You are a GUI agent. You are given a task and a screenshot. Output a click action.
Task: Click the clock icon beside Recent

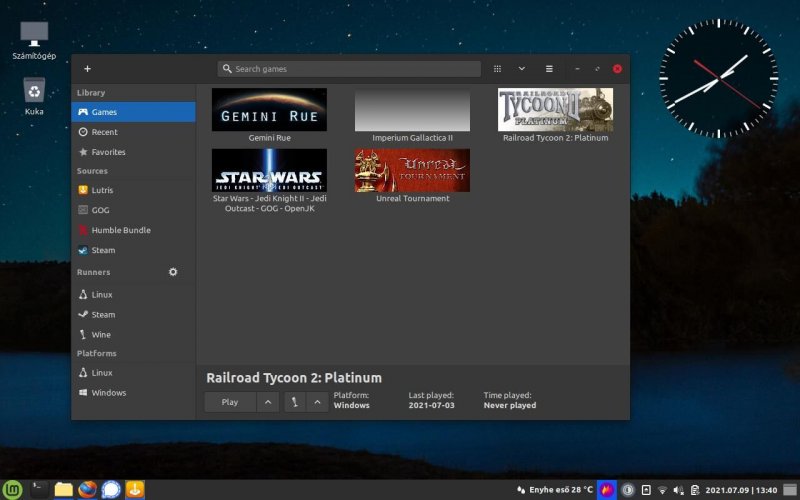[83, 132]
